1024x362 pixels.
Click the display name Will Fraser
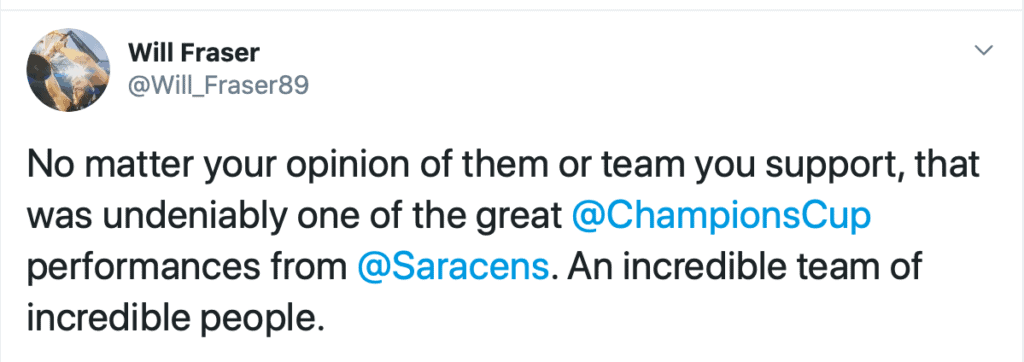coord(194,52)
